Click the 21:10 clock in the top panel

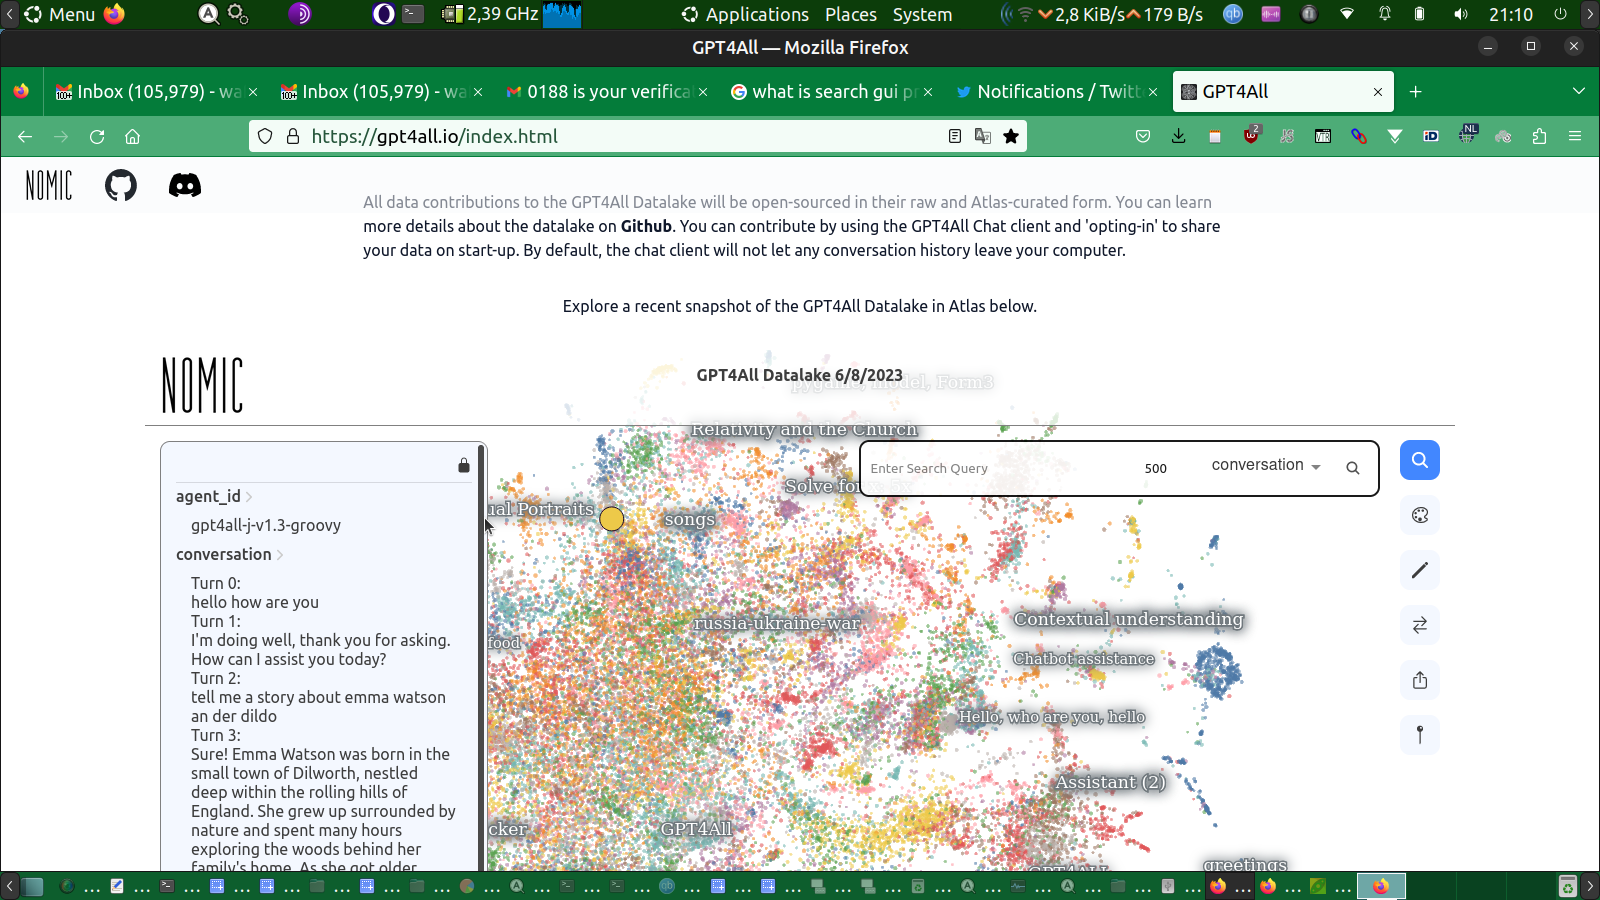(1511, 14)
